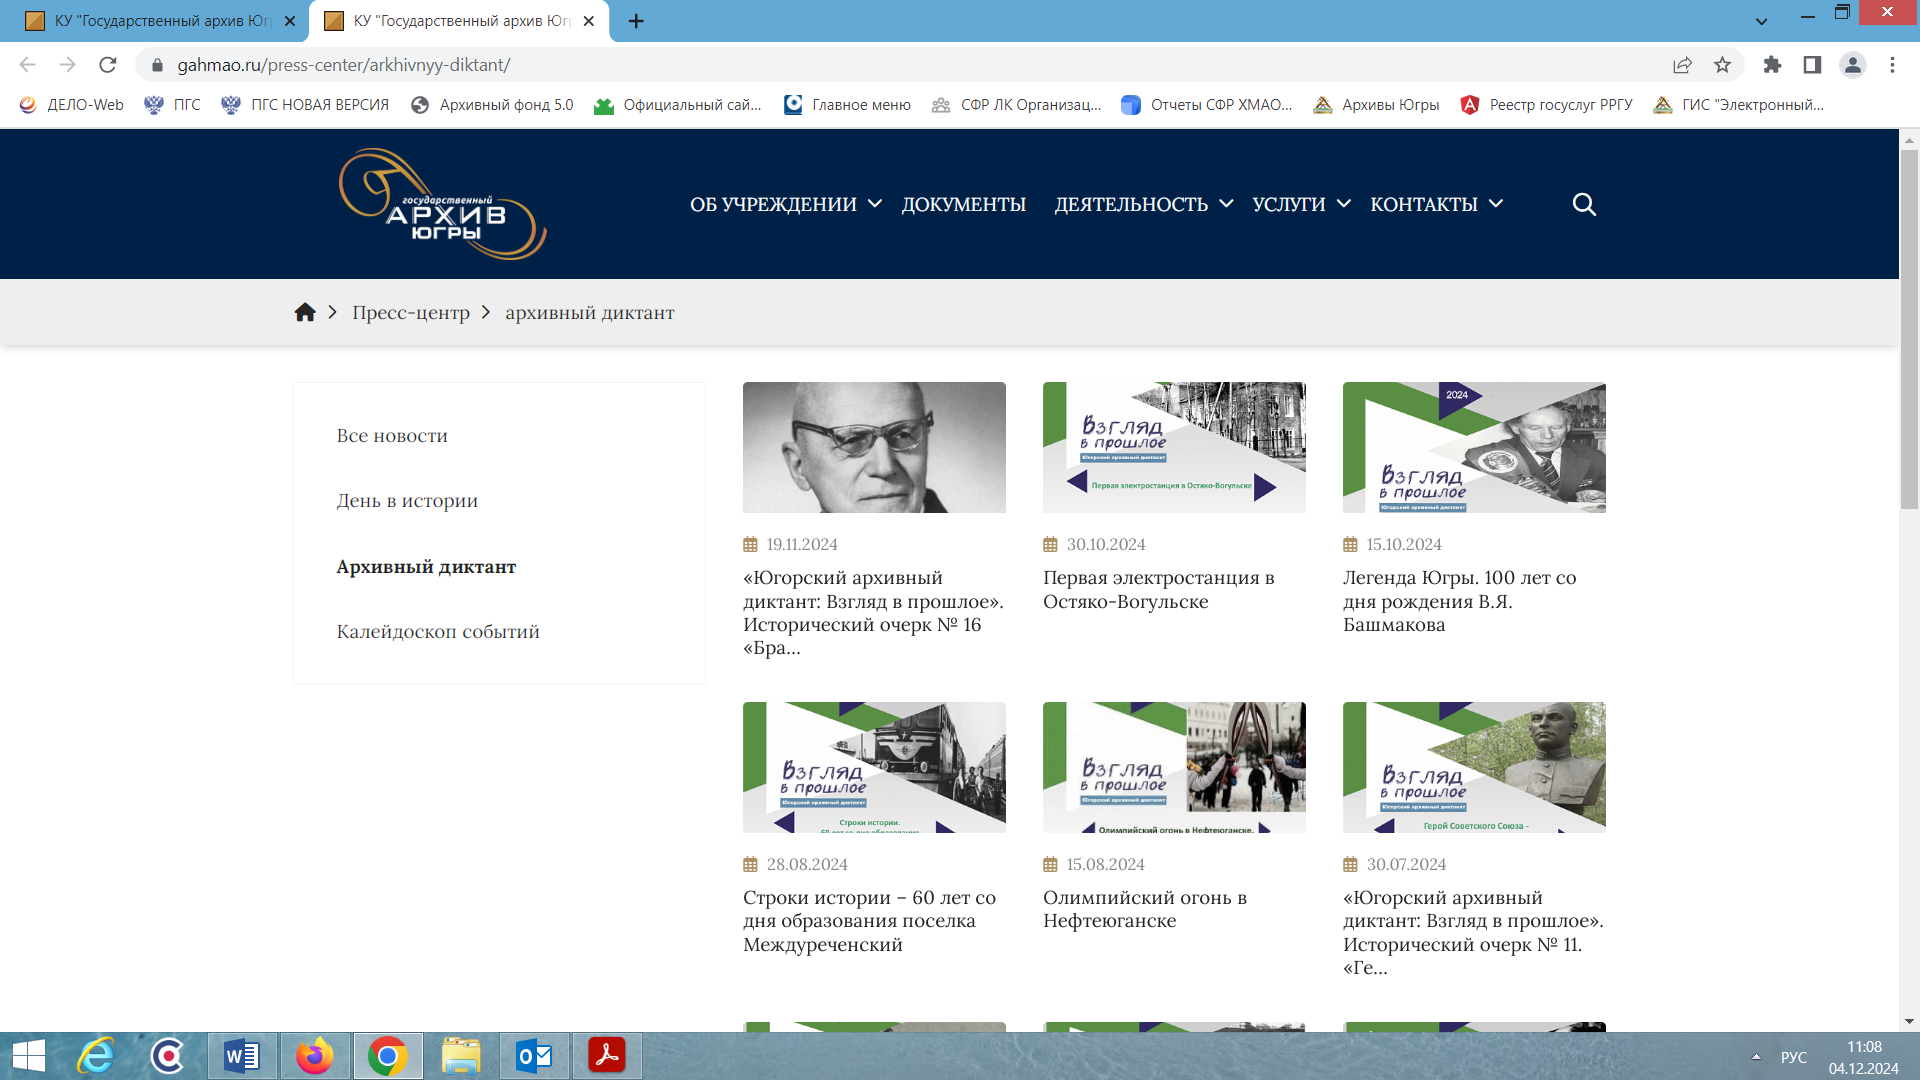Click the site search magnifier icon
The height and width of the screenshot is (1080, 1920).
click(x=1583, y=204)
